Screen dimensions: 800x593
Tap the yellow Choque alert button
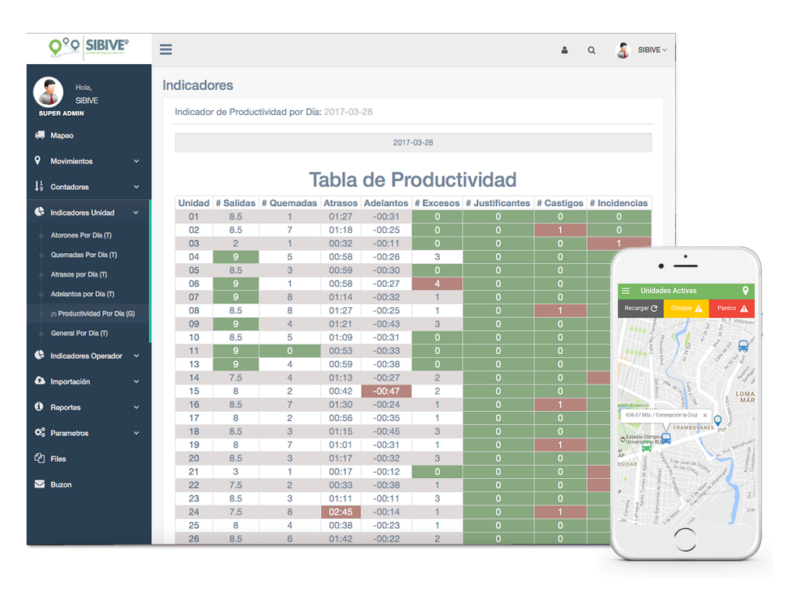(686, 308)
